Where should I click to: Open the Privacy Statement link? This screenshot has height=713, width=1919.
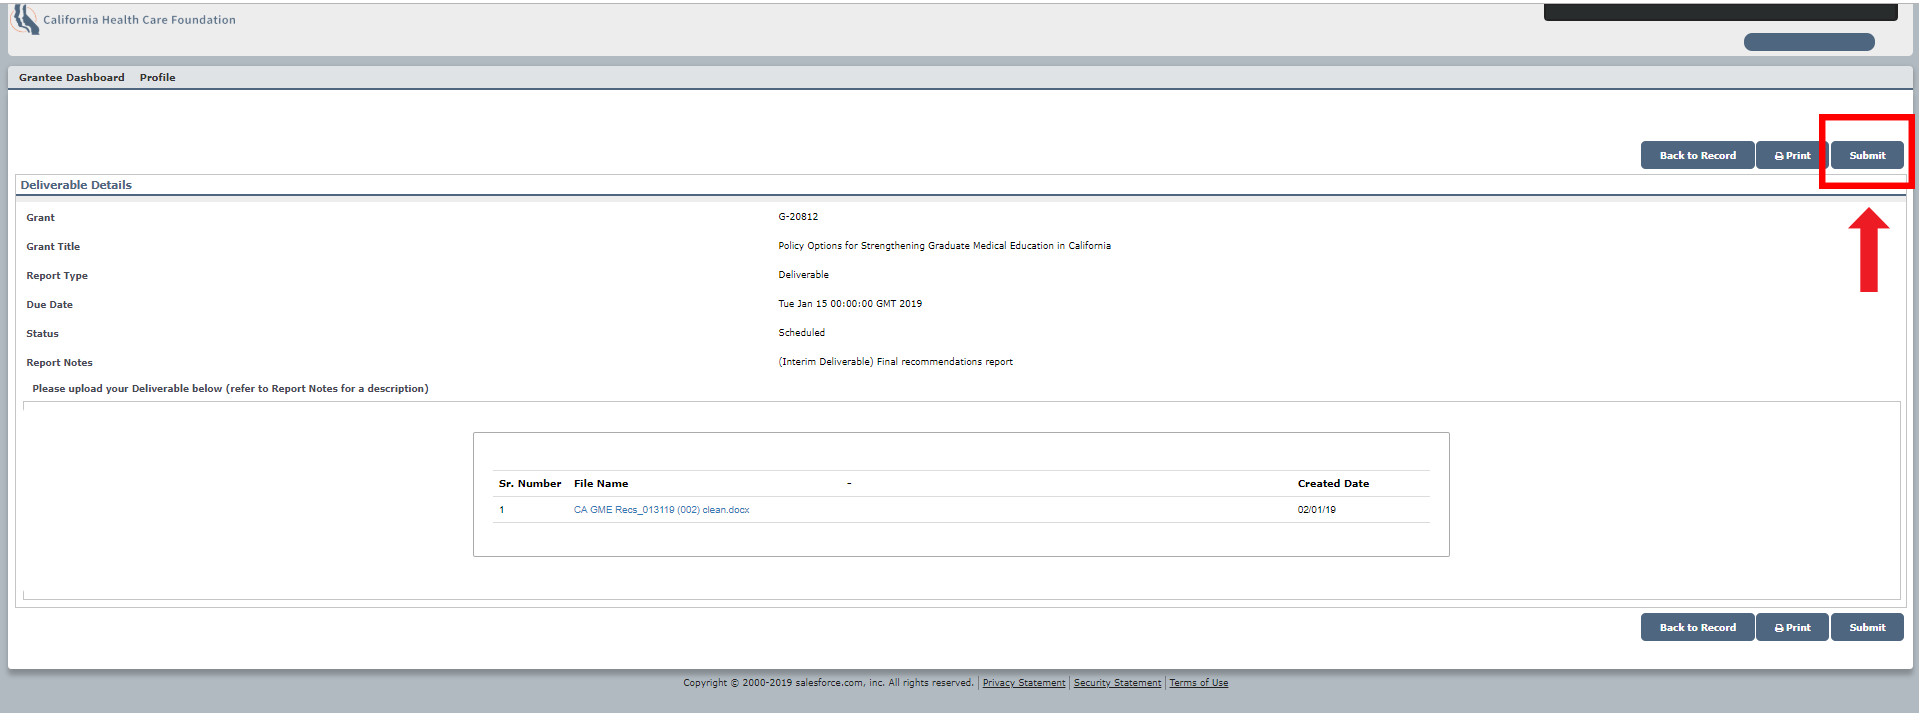1024,683
